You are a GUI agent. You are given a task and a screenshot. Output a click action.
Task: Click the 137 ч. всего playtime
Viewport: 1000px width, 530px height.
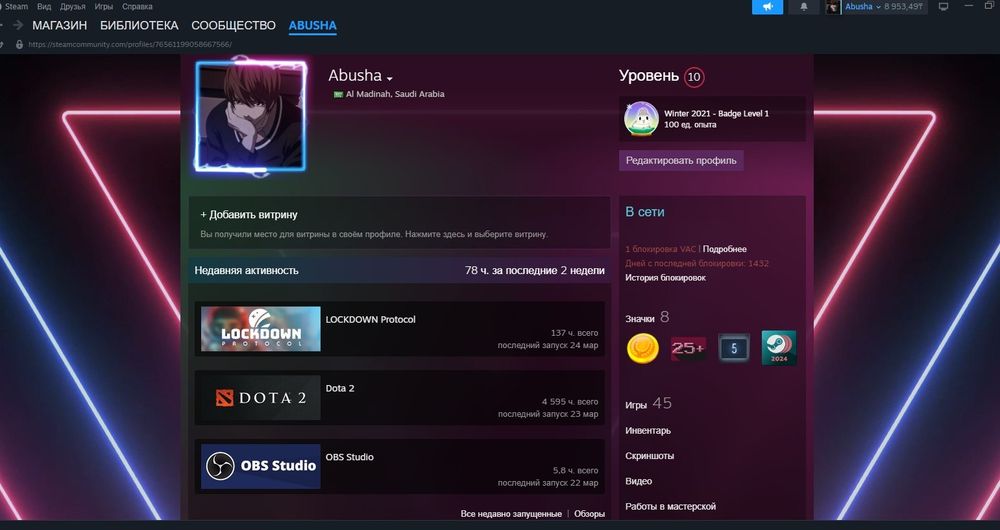[x=574, y=333]
